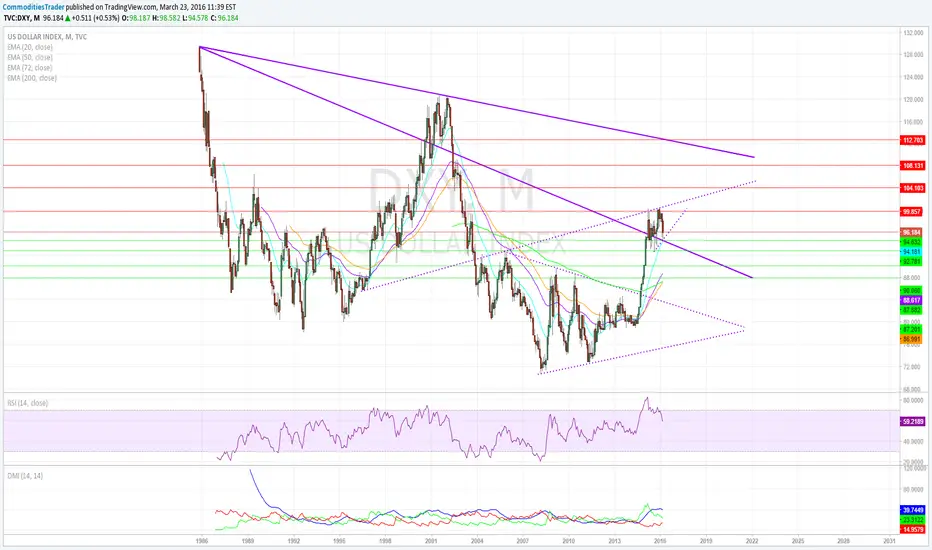932x550 pixels.
Task: Click the 2001 year on time axis
Action: pos(431,541)
